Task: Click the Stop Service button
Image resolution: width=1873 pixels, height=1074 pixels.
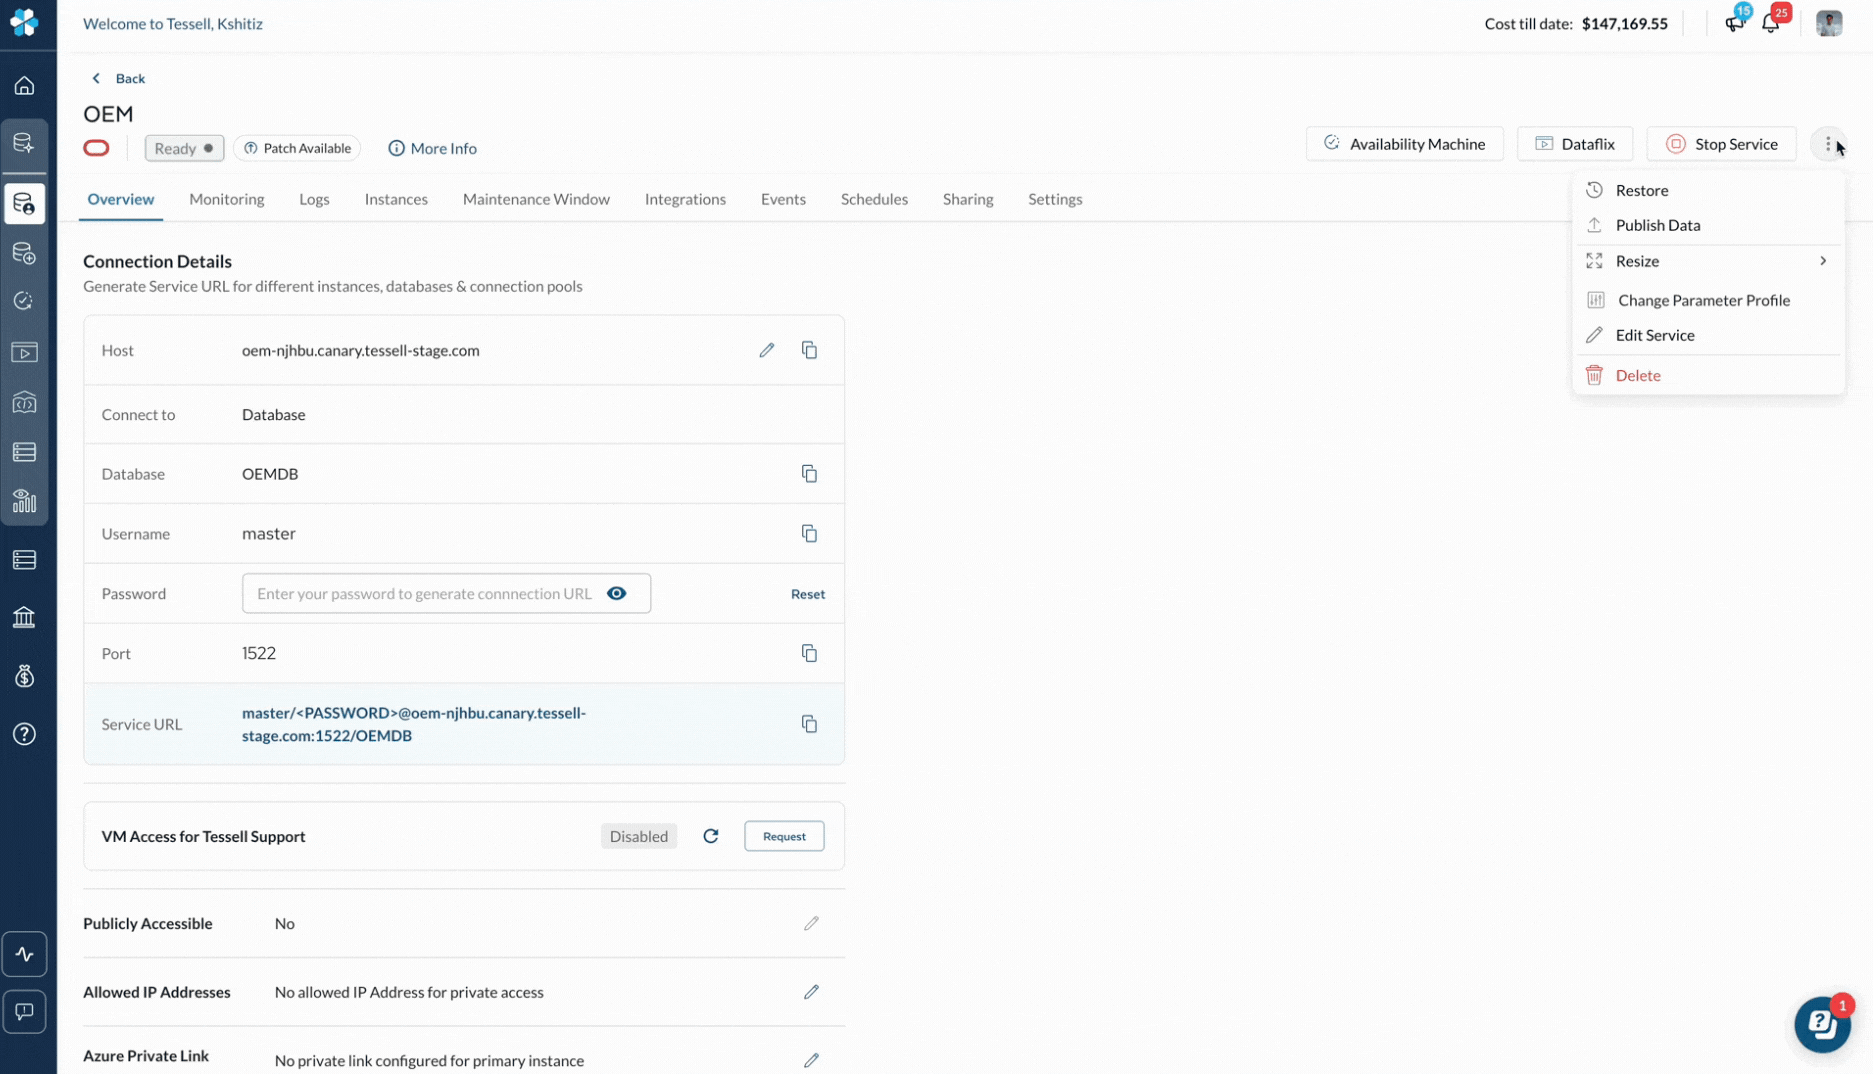Action: pos(1720,144)
